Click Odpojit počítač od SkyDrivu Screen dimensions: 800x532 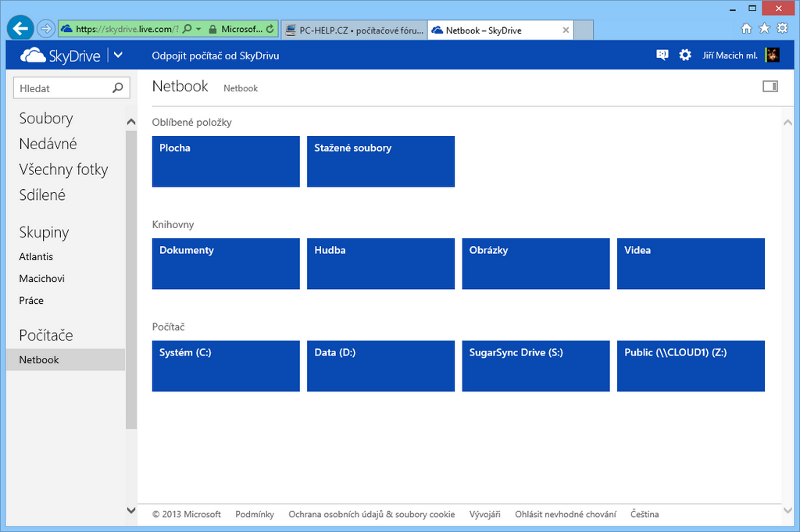pyautogui.click(x=215, y=56)
